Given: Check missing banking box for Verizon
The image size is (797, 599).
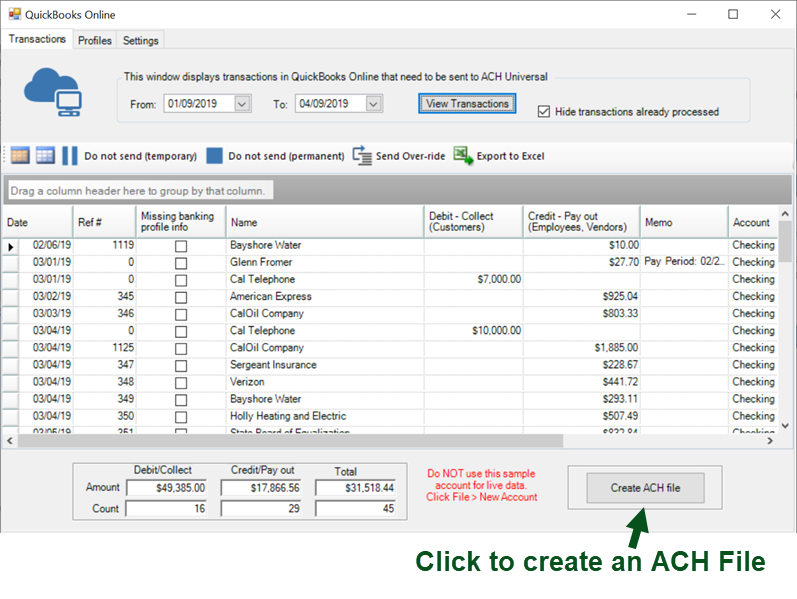Looking at the screenshot, I should (x=181, y=382).
